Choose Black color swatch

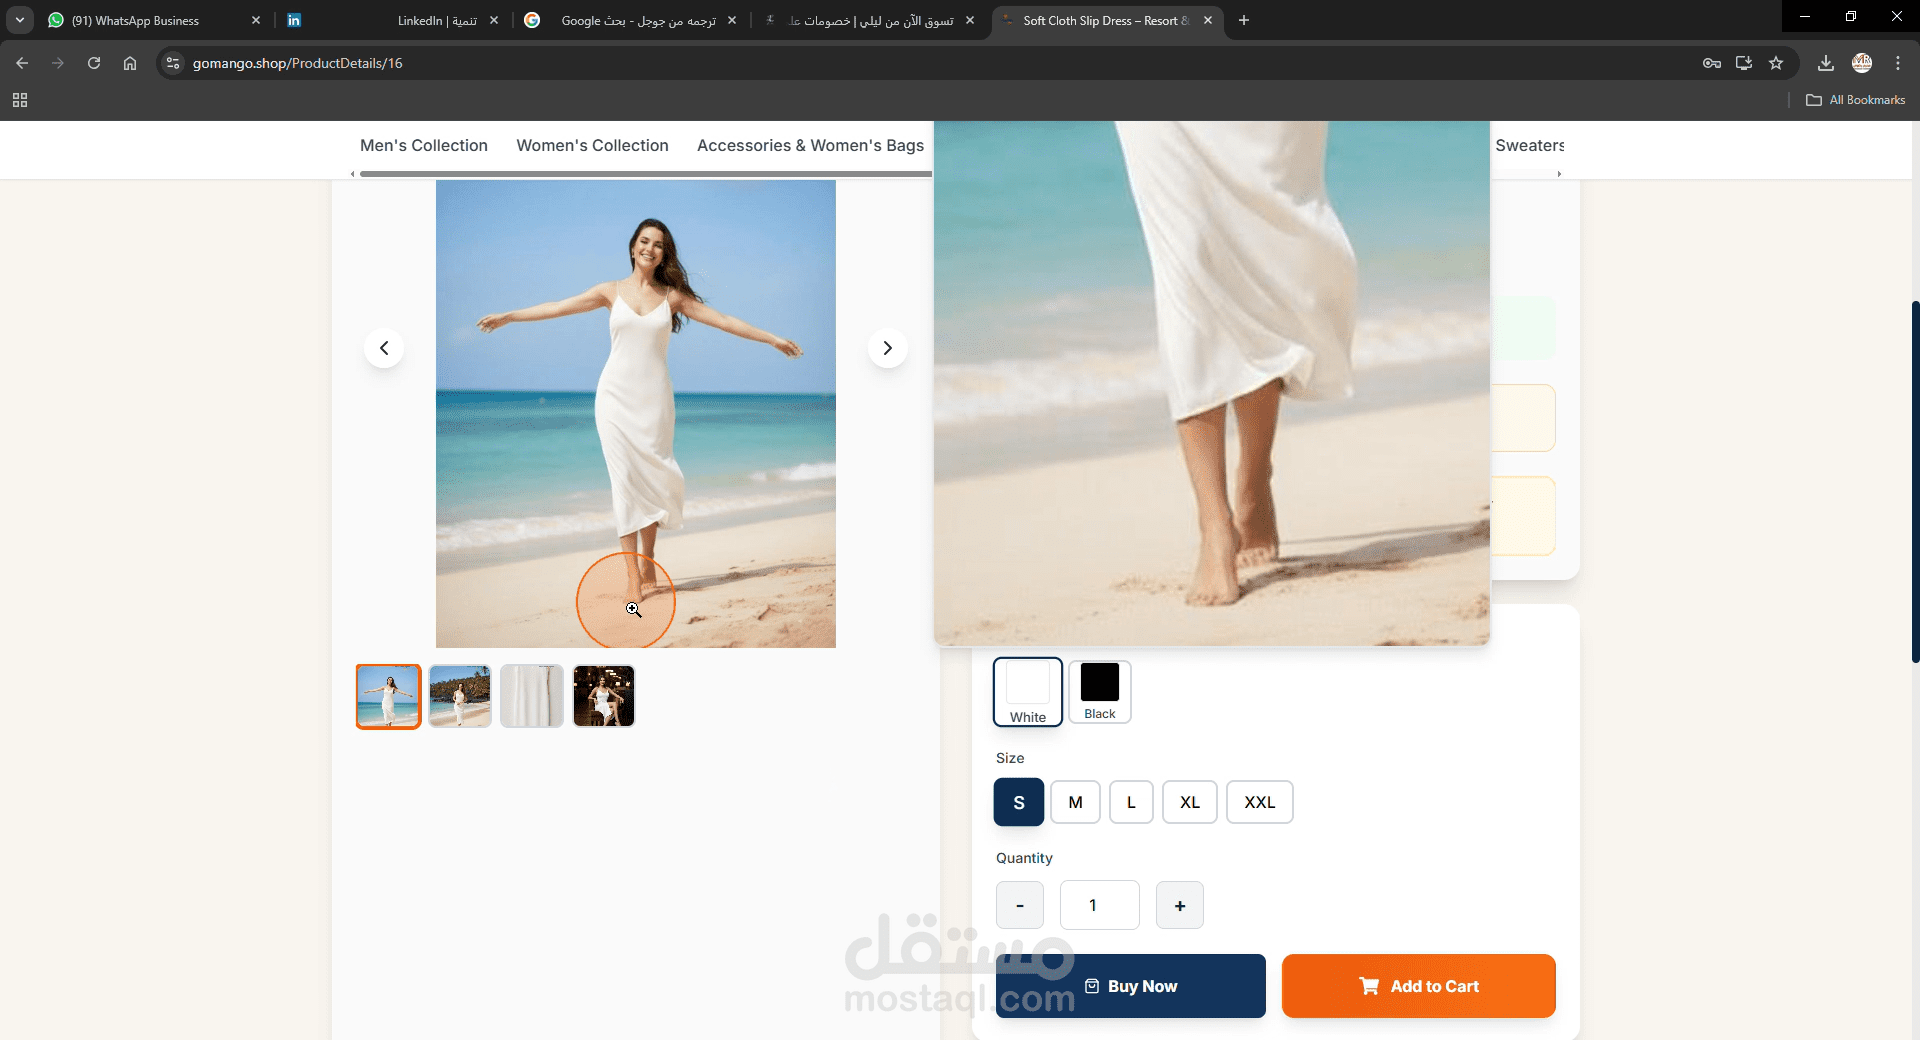point(1100,691)
